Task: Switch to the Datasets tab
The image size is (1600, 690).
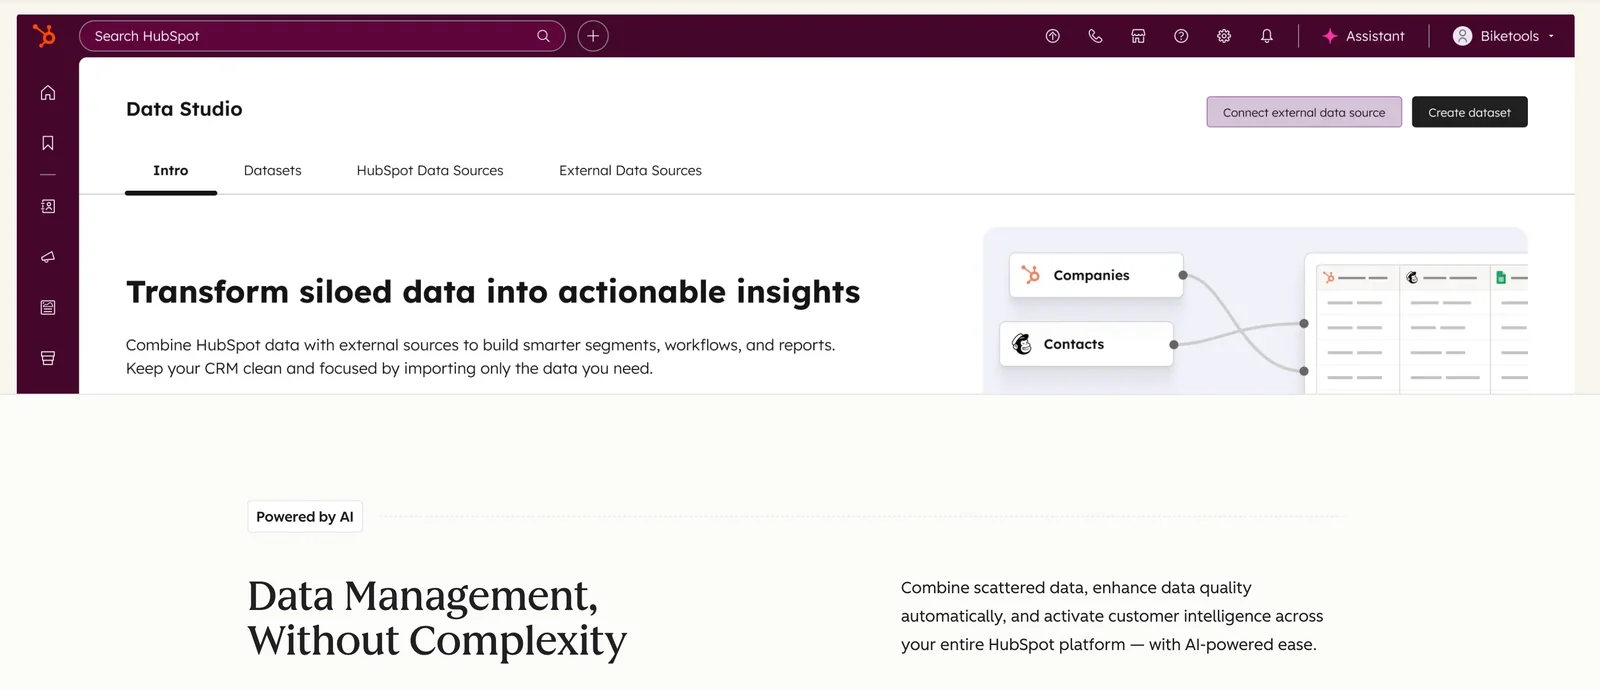Action: click(272, 171)
